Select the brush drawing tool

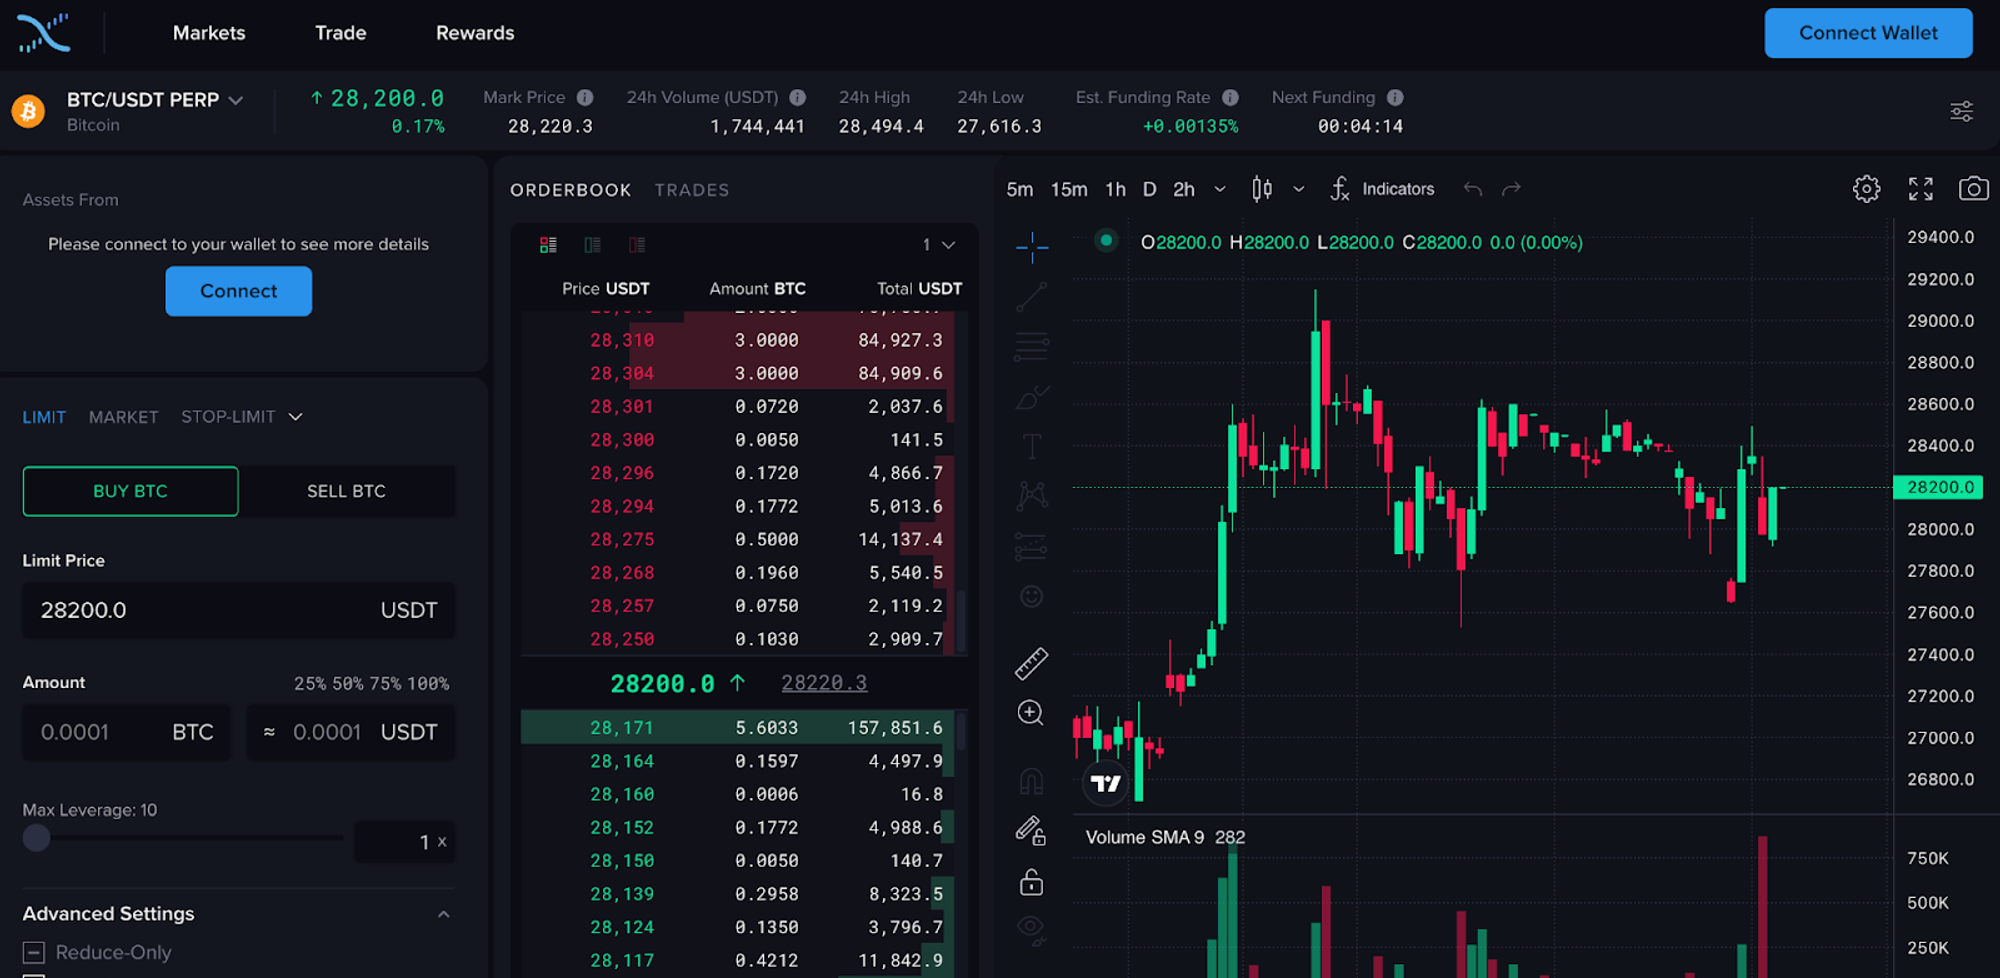coord(1032,397)
